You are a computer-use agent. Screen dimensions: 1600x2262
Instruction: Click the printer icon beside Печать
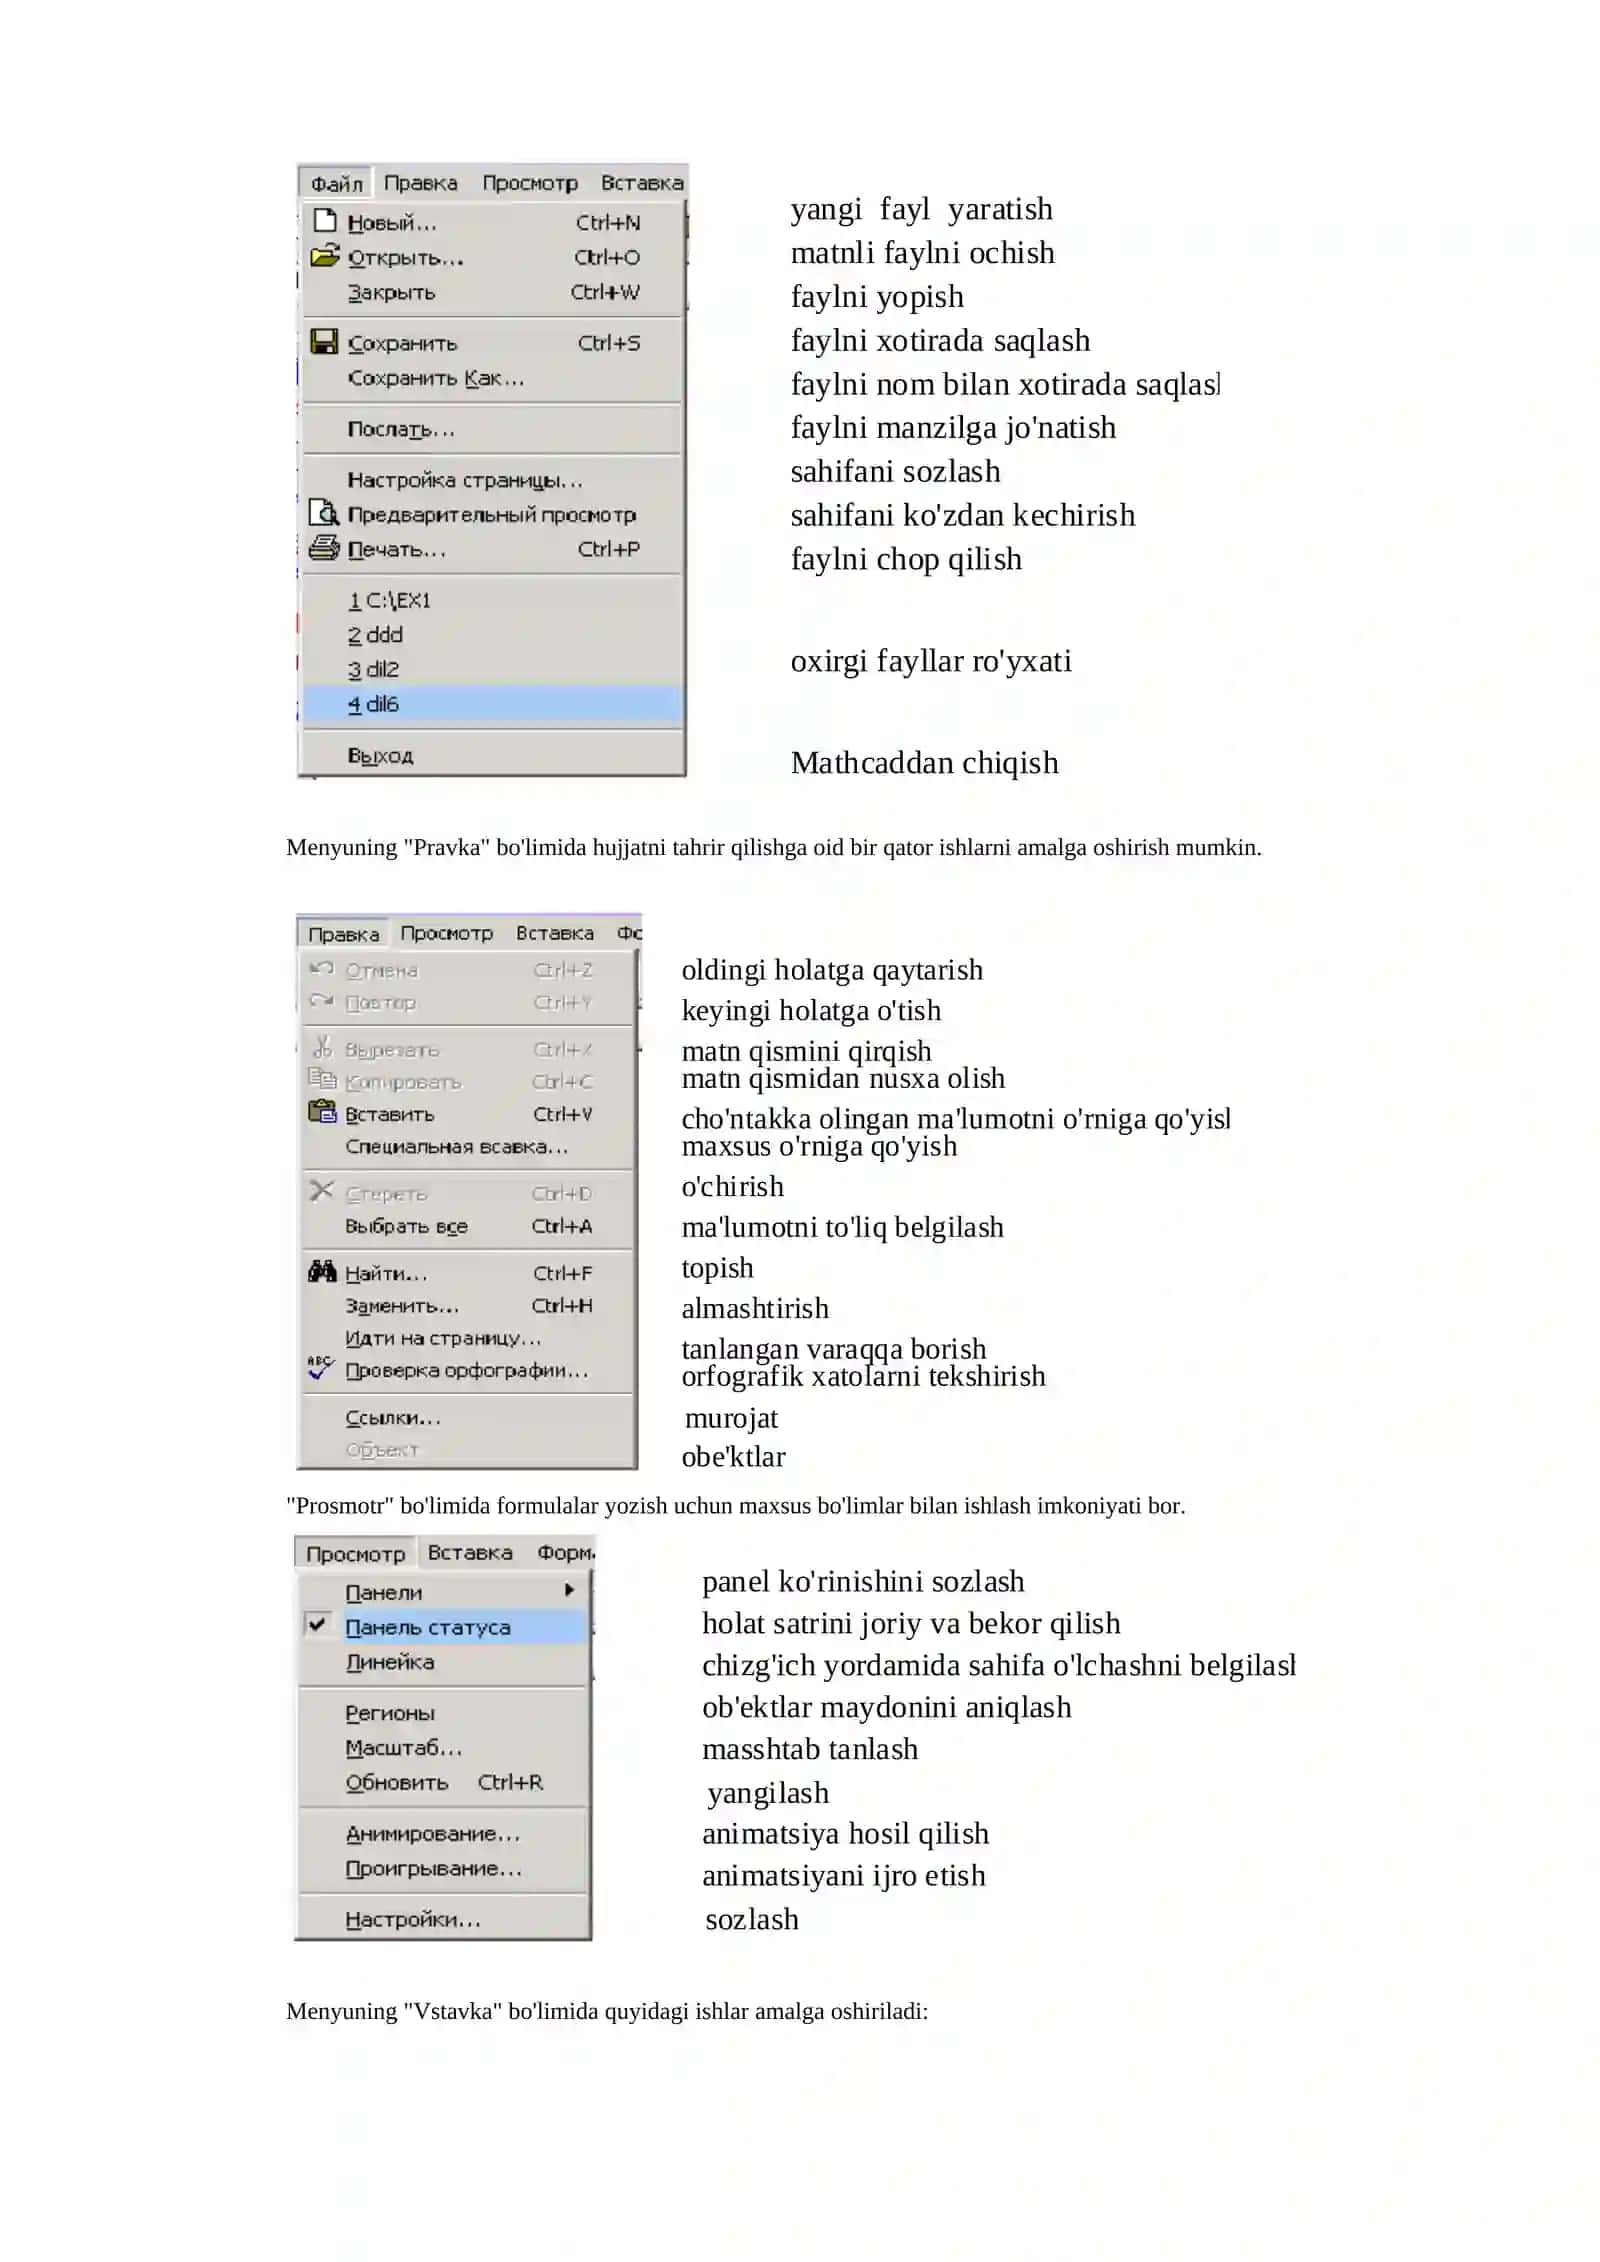click(324, 548)
